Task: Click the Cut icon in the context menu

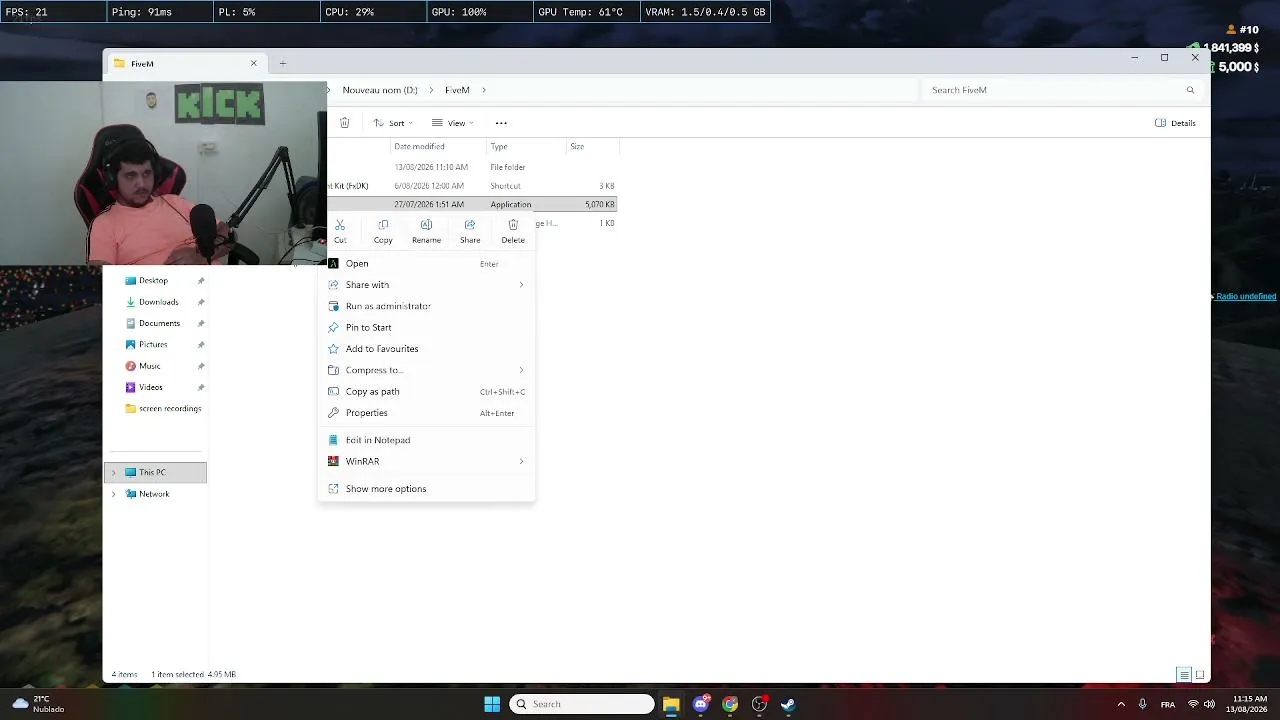Action: pyautogui.click(x=340, y=225)
